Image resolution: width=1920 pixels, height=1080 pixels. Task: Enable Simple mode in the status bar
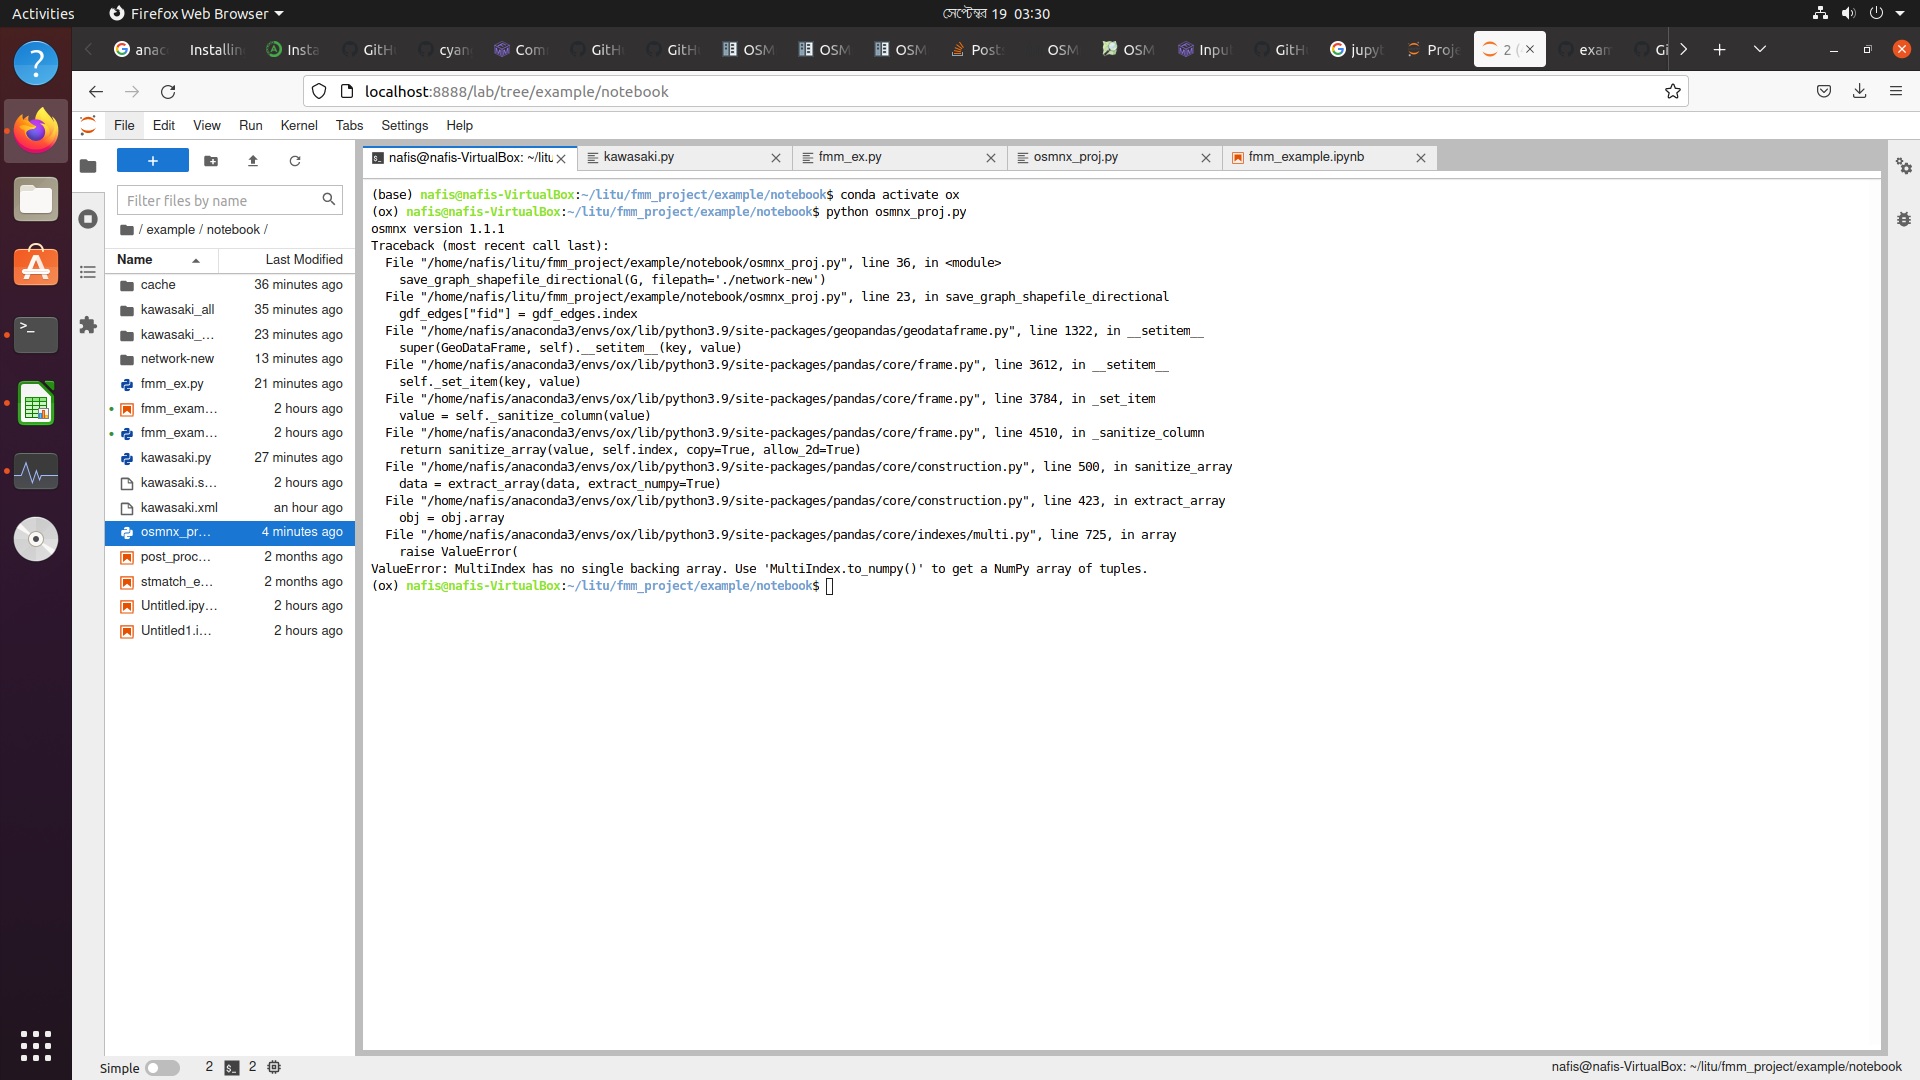tap(163, 1067)
